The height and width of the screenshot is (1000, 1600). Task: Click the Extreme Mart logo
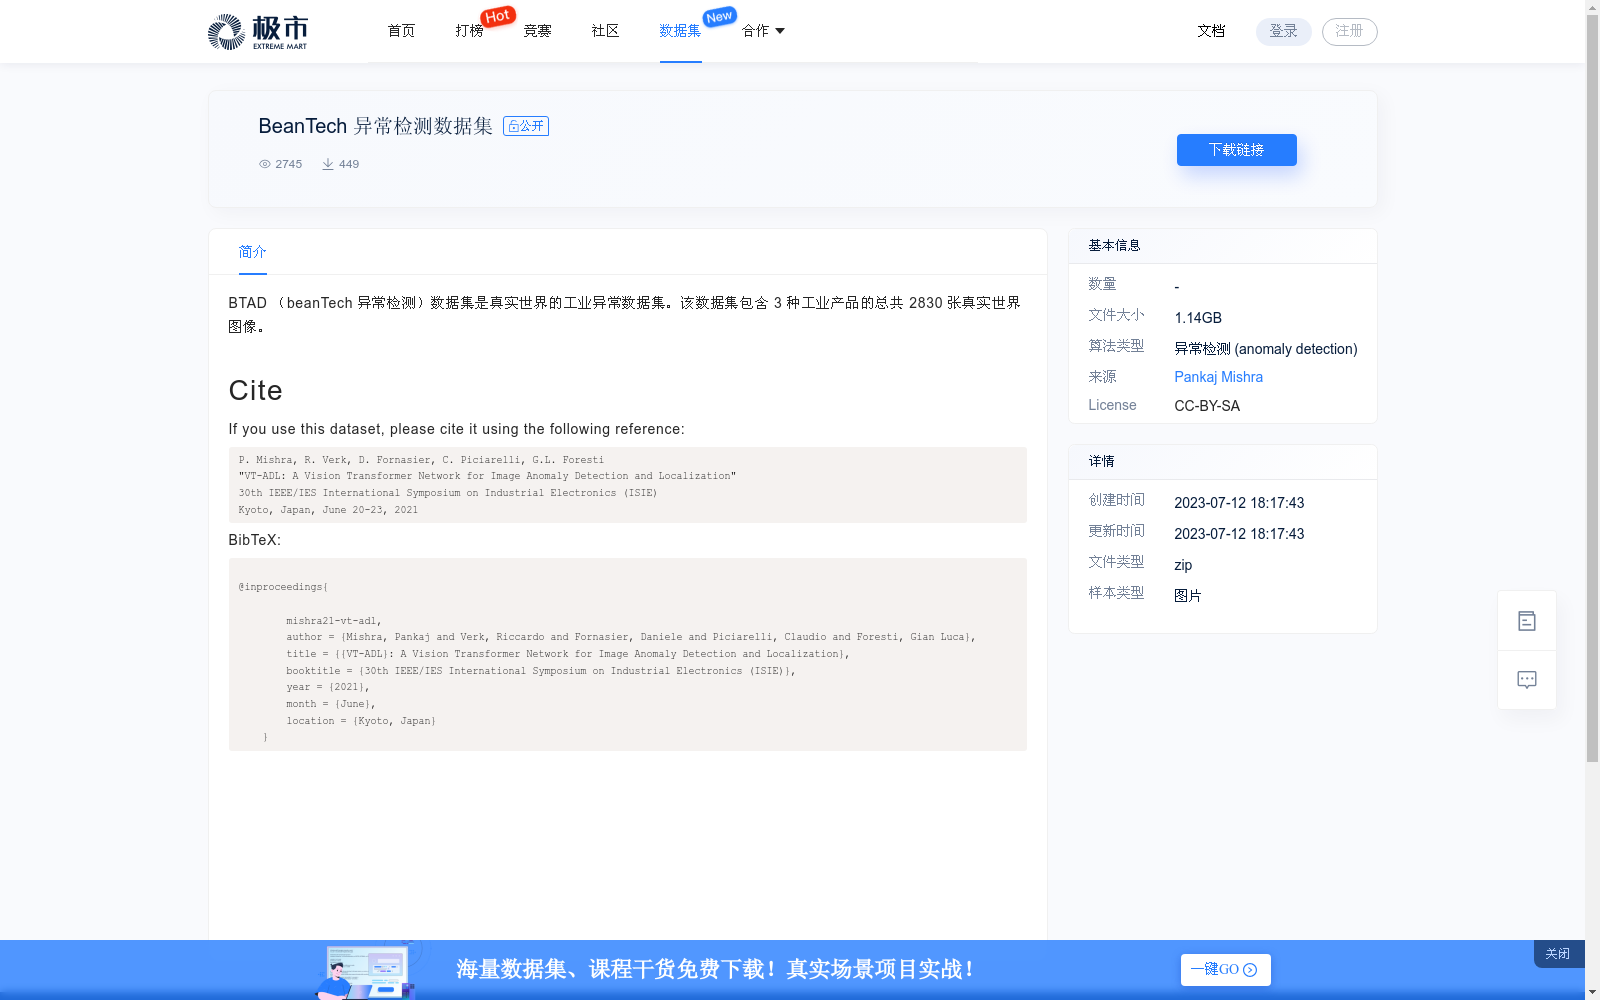pyautogui.click(x=257, y=32)
